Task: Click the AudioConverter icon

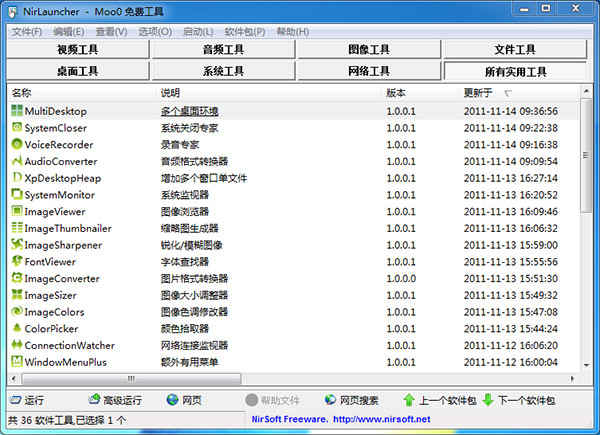Action: (x=17, y=161)
